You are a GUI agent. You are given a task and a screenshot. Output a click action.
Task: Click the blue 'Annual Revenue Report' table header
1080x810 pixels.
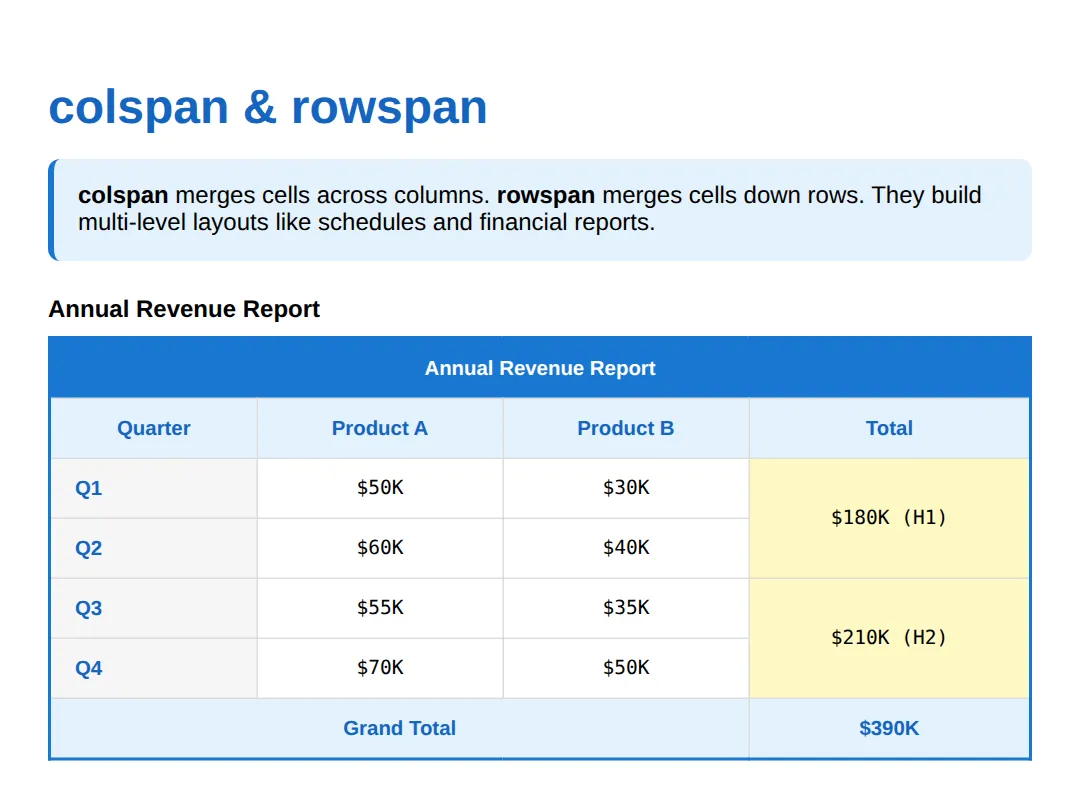pyautogui.click(x=540, y=367)
